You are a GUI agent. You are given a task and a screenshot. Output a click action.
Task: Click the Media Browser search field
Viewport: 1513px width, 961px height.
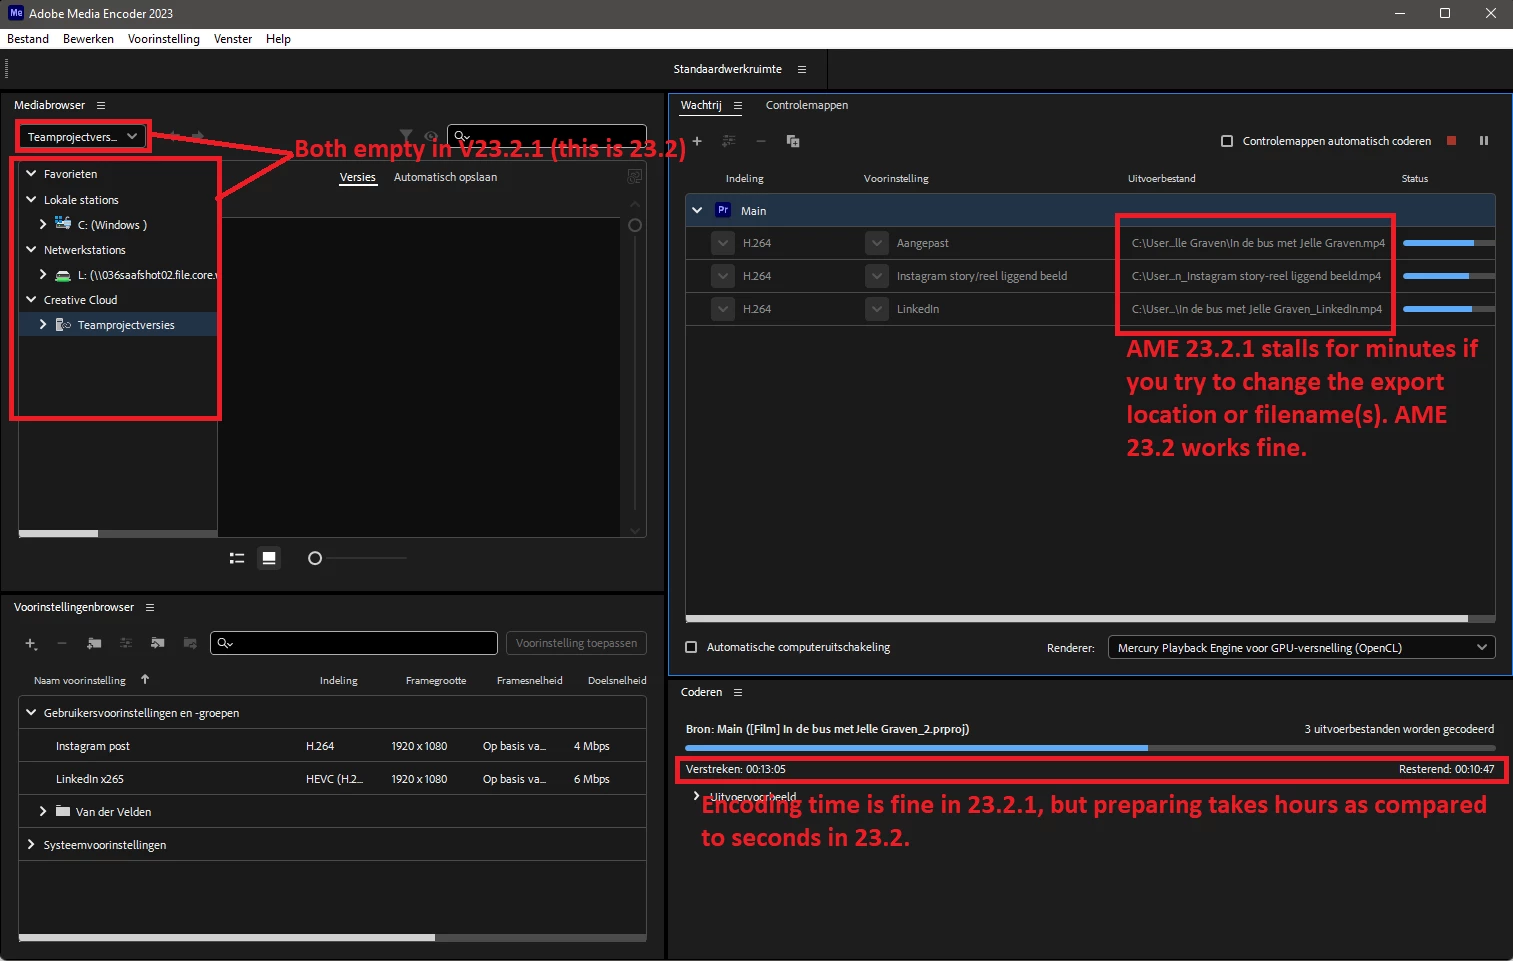pos(547,136)
